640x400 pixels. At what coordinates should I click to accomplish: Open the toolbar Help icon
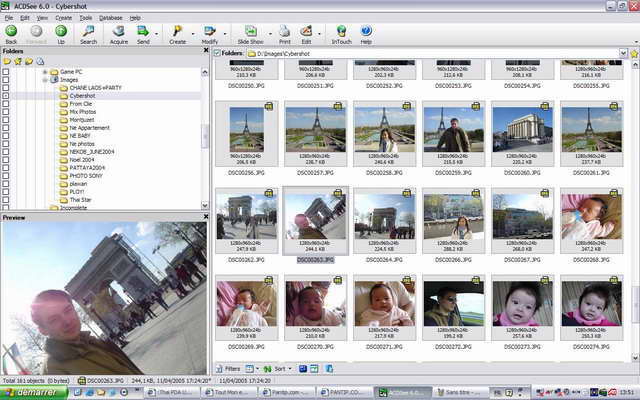366,31
